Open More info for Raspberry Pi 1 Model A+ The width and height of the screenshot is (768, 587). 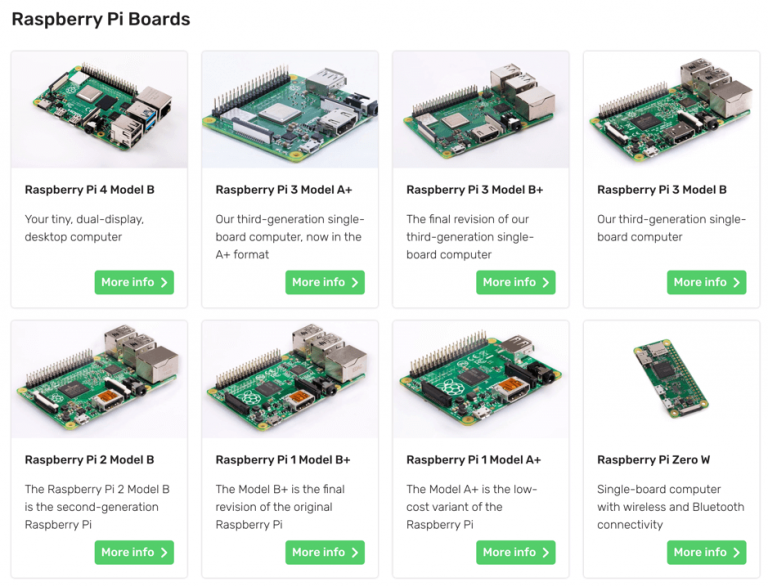(x=516, y=552)
